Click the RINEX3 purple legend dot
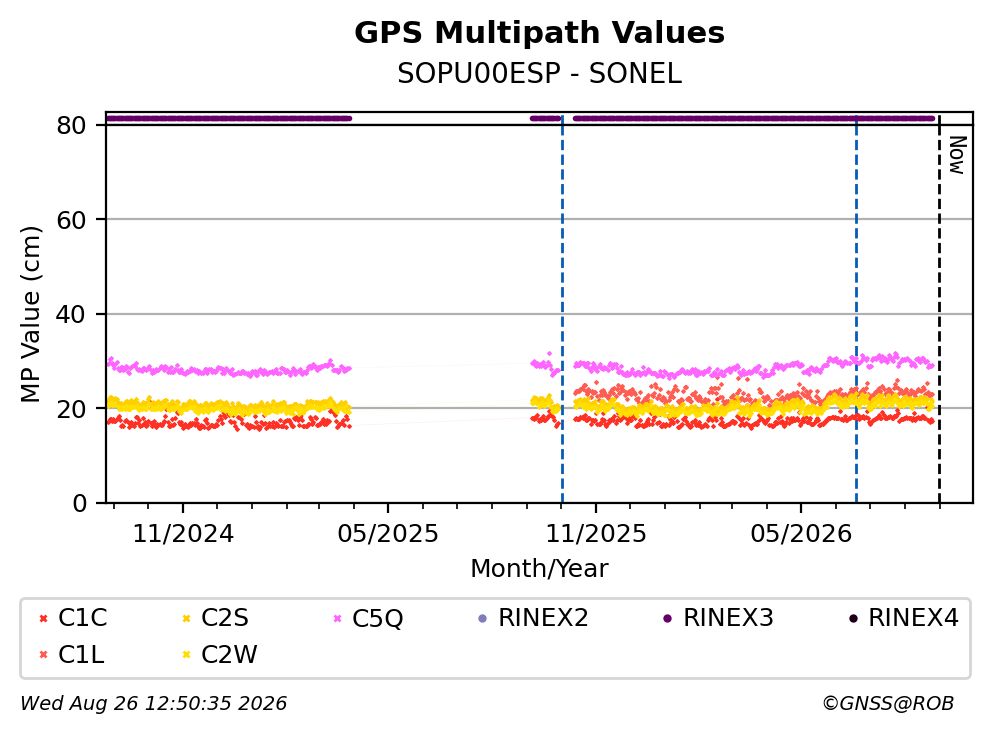Viewport: 993px width, 734px height. click(667, 619)
